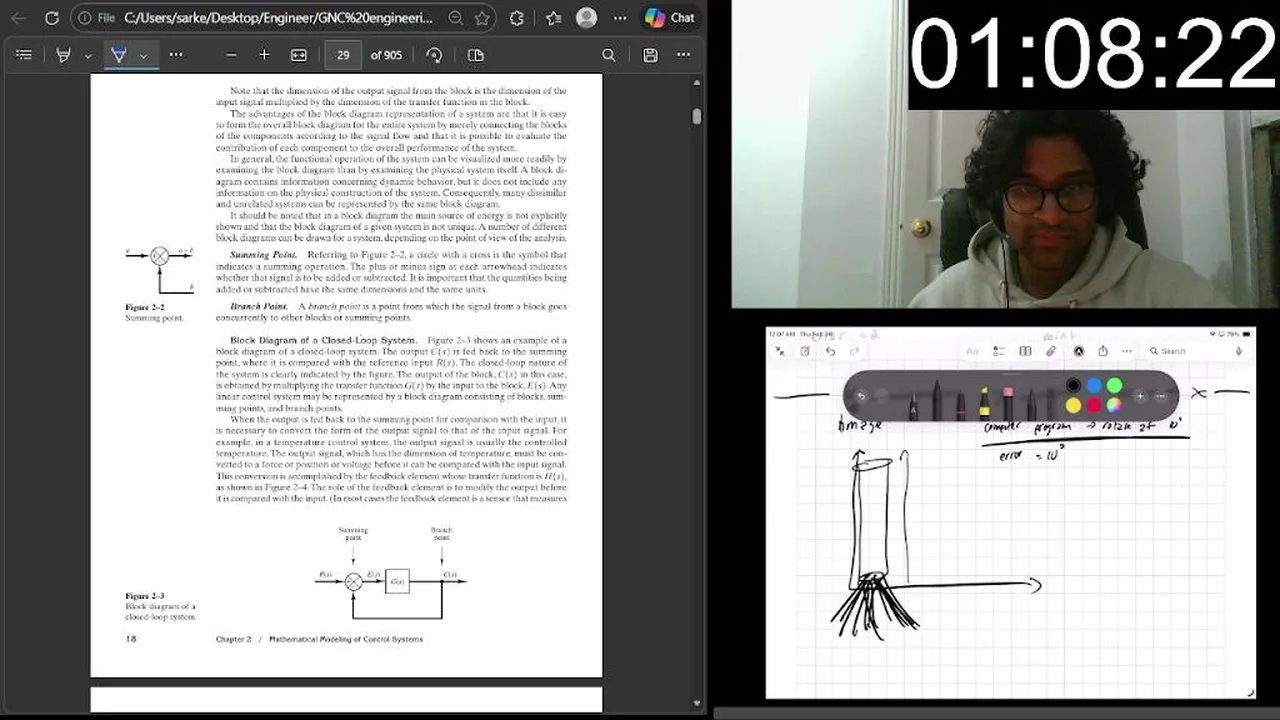The image size is (1280, 720).
Task: Click the 'Figure 2-3' caption label
Action: point(144,596)
